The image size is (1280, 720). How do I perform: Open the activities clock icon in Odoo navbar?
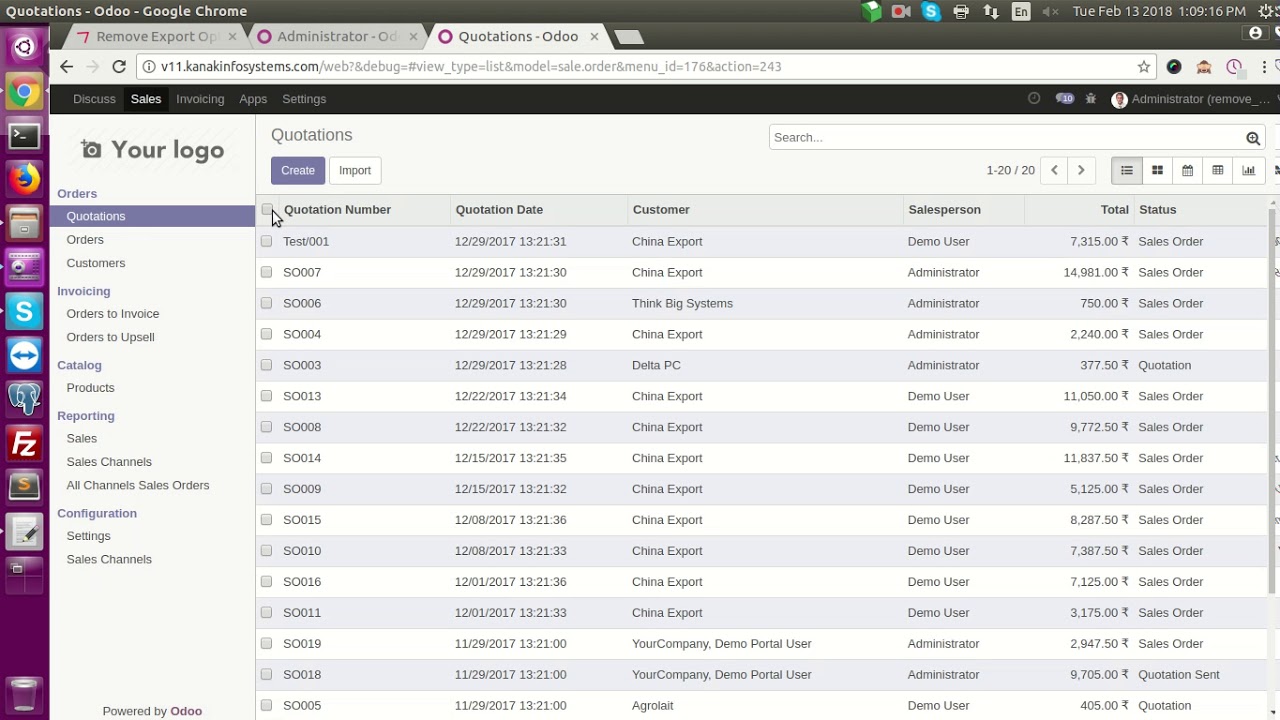(1034, 99)
